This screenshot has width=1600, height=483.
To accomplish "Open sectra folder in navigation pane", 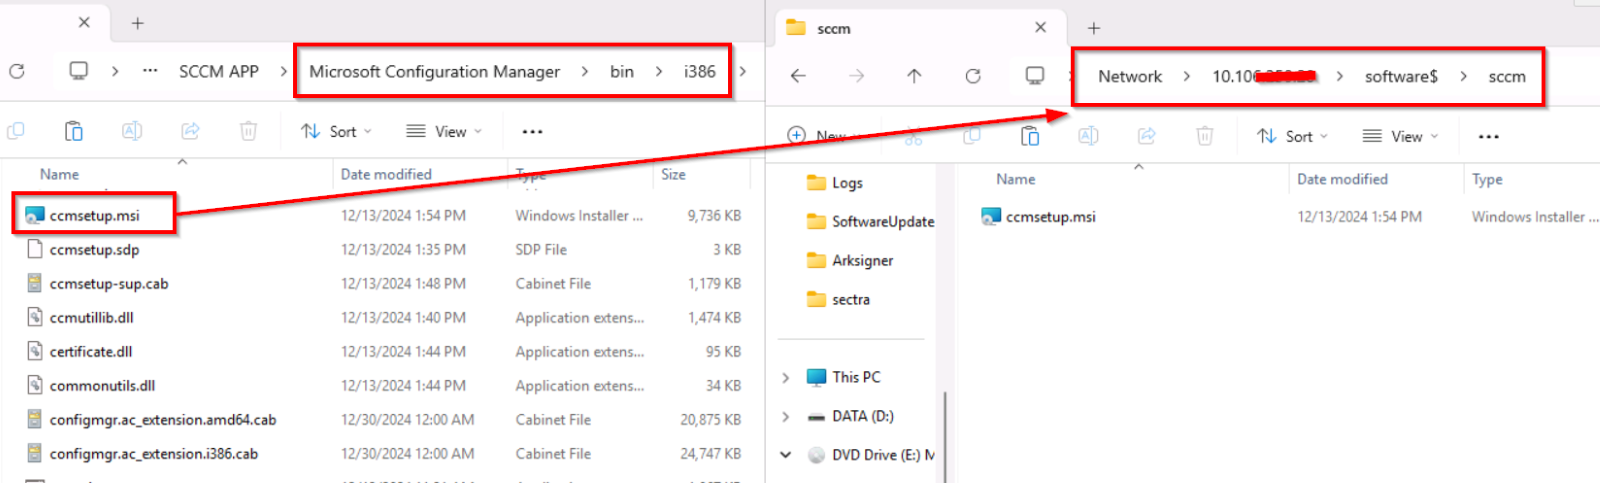I will 838,299.
